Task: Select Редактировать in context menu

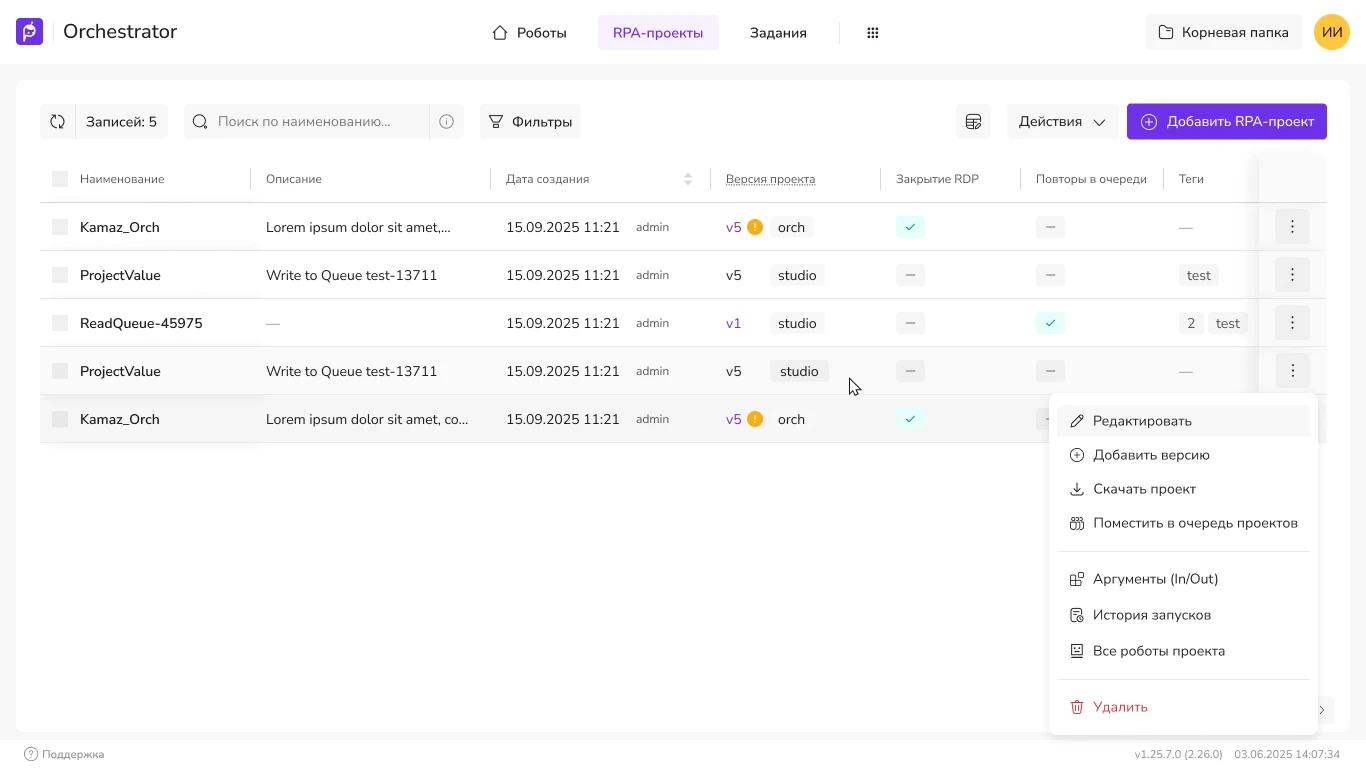Action: coord(1183,421)
